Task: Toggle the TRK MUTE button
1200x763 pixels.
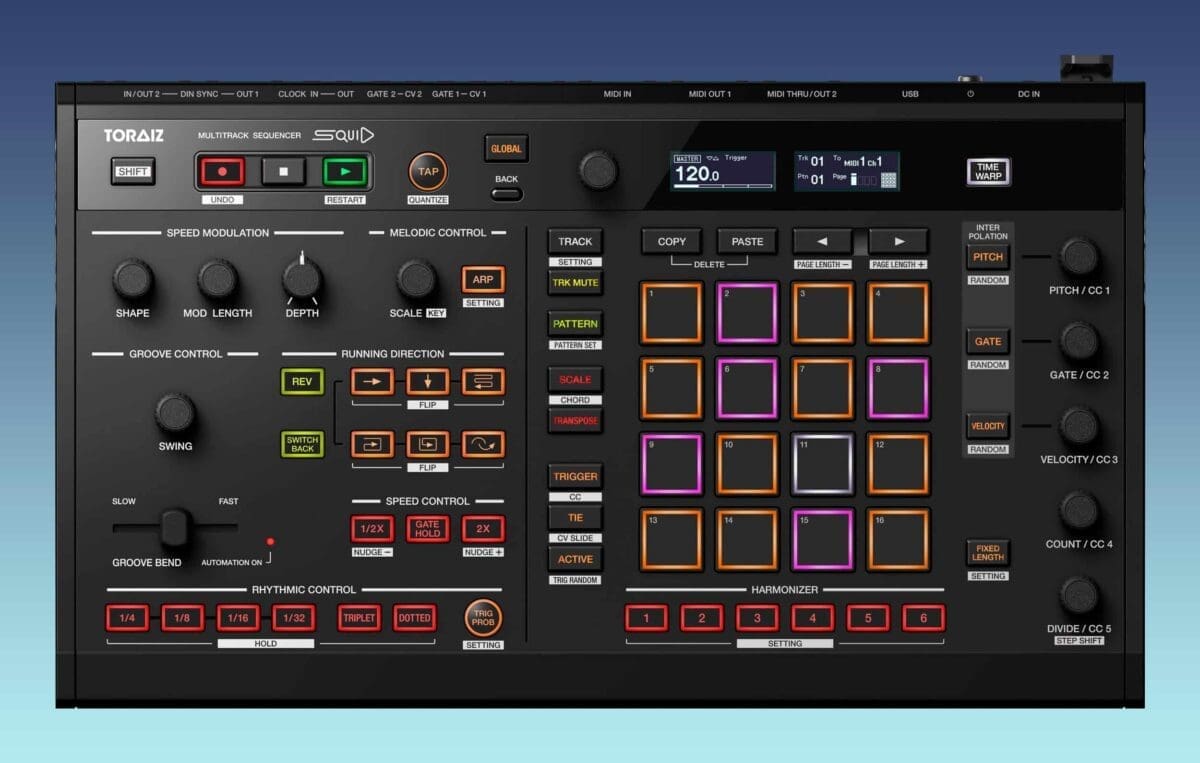Action: point(575,283)
